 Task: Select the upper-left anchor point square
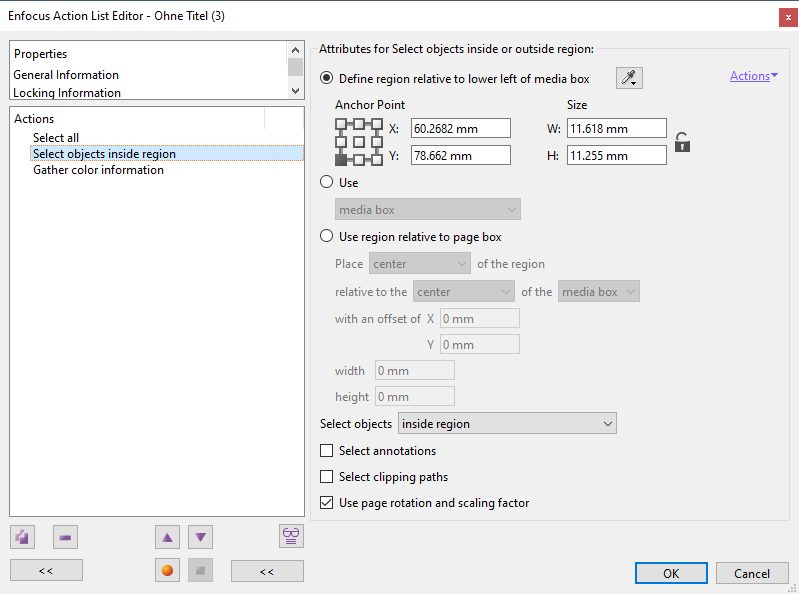click(340, 124)
